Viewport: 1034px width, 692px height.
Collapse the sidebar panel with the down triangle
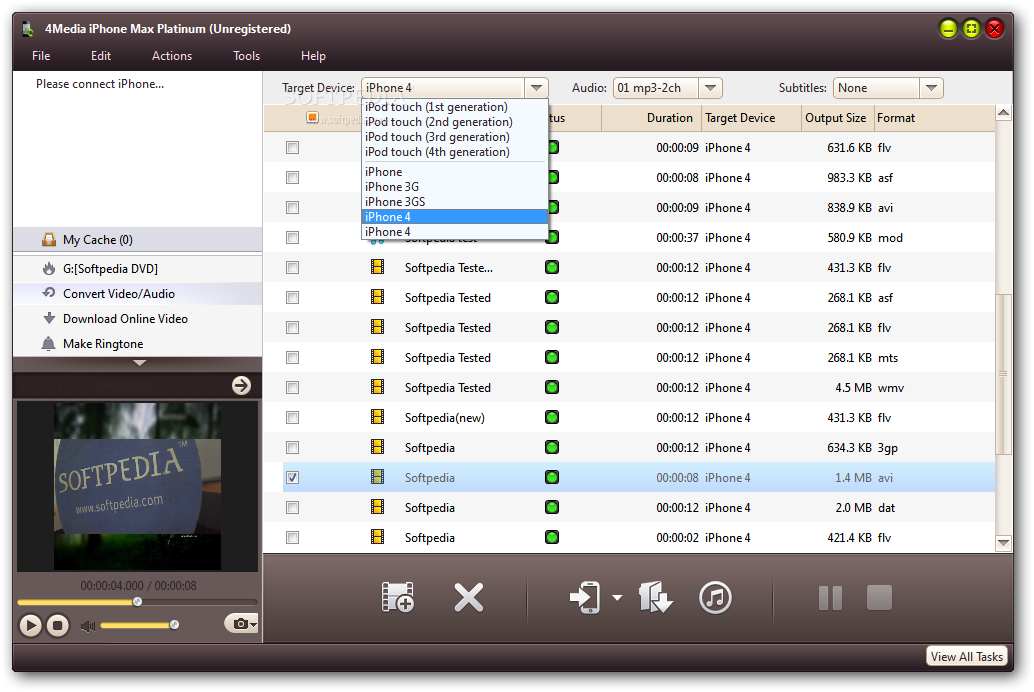(139, 363)
